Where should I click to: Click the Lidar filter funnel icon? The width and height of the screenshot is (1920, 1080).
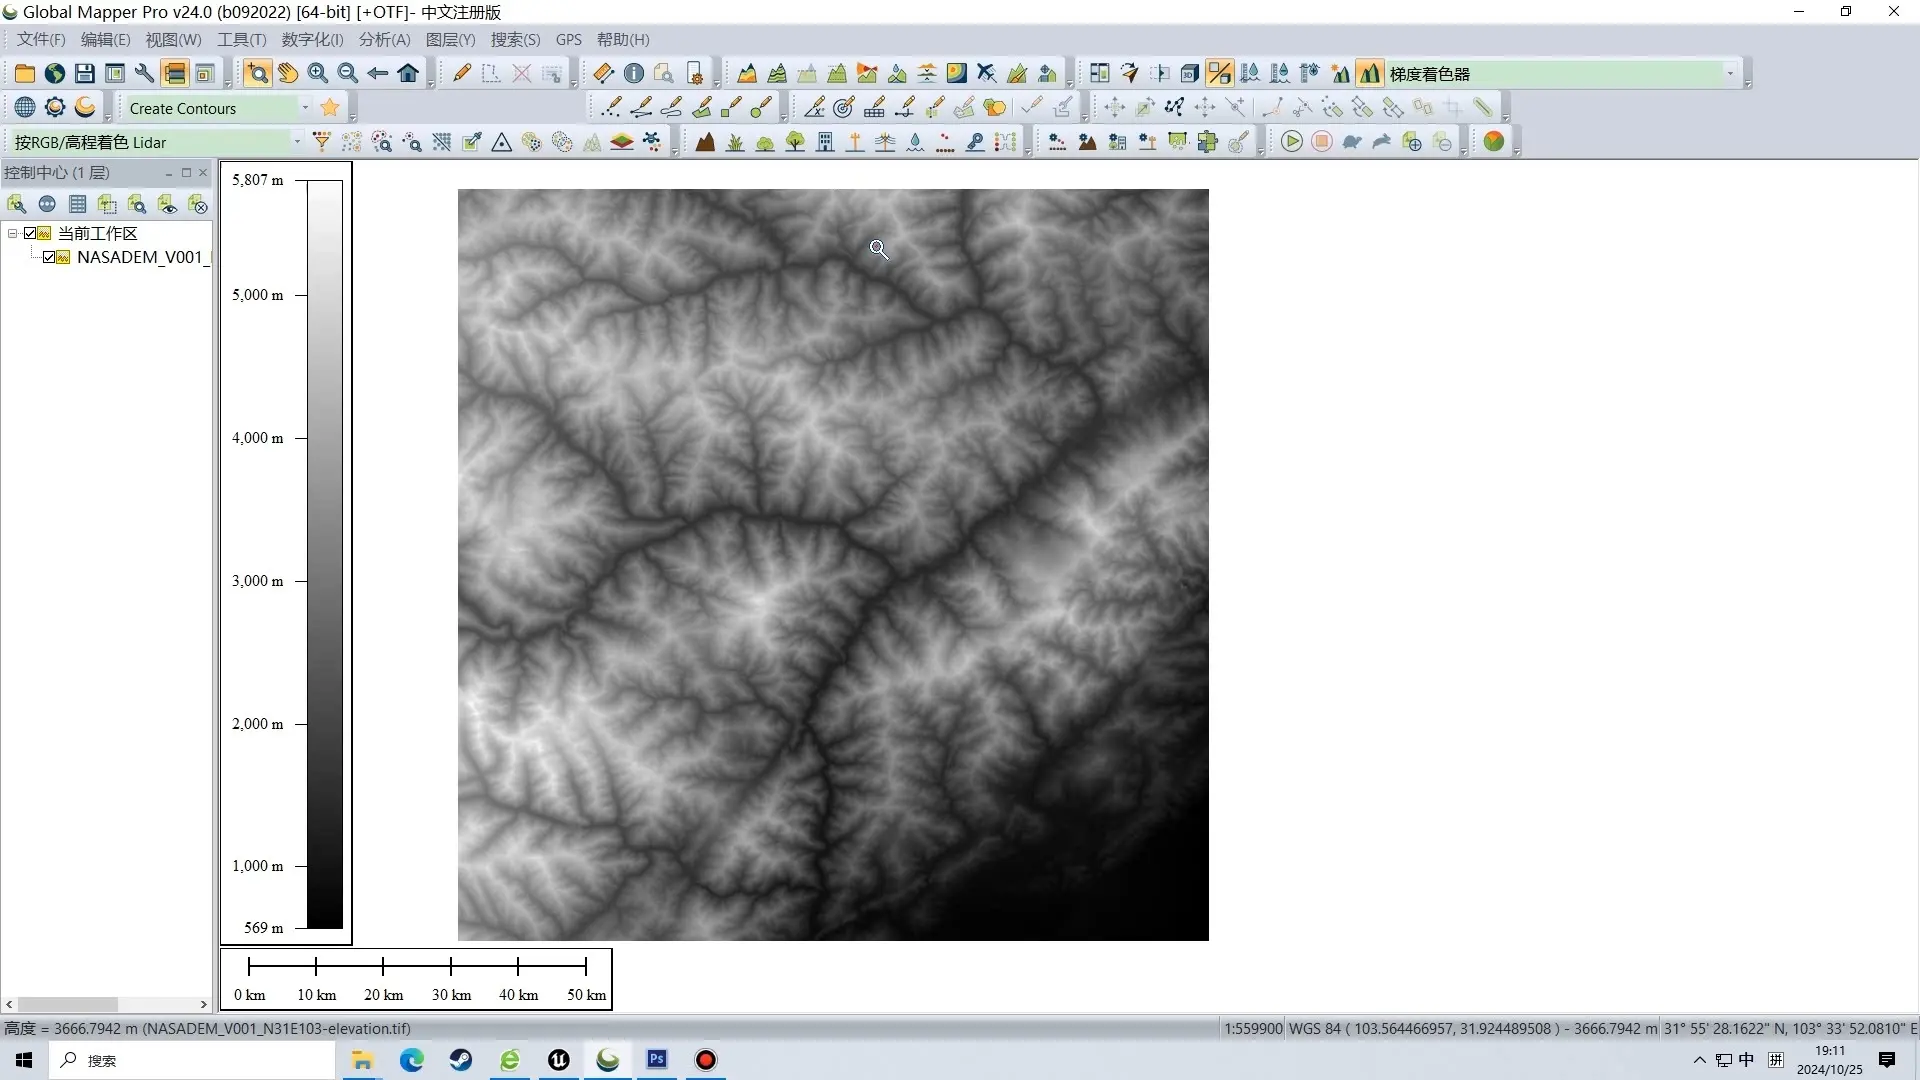coord(322,142)
